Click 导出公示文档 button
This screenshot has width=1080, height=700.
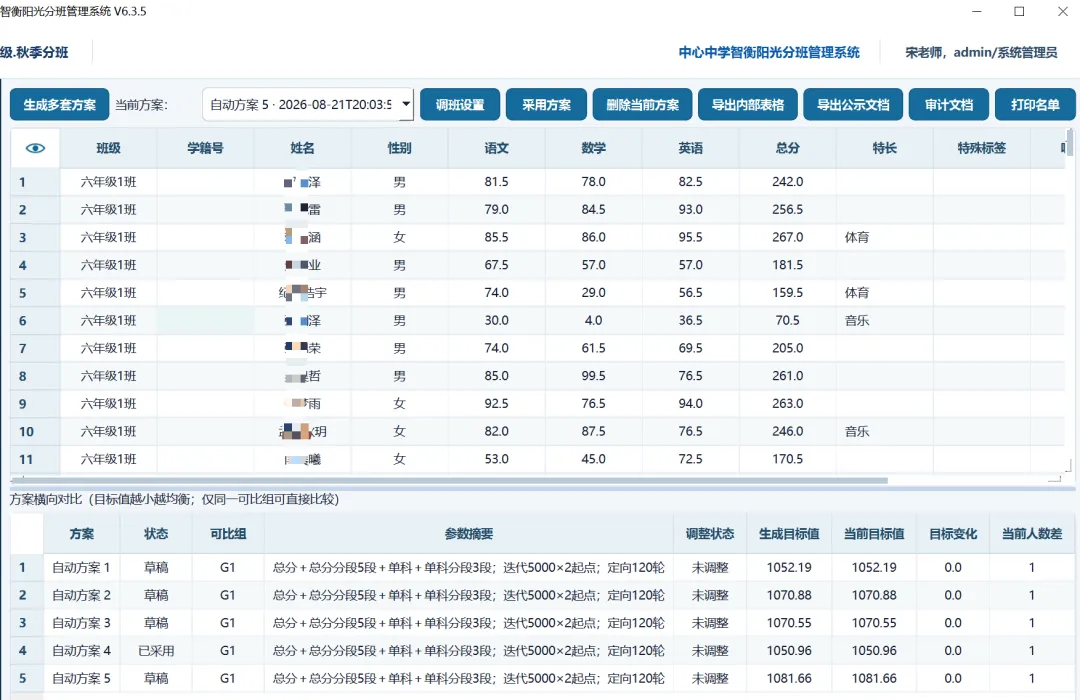pos(853,105)
